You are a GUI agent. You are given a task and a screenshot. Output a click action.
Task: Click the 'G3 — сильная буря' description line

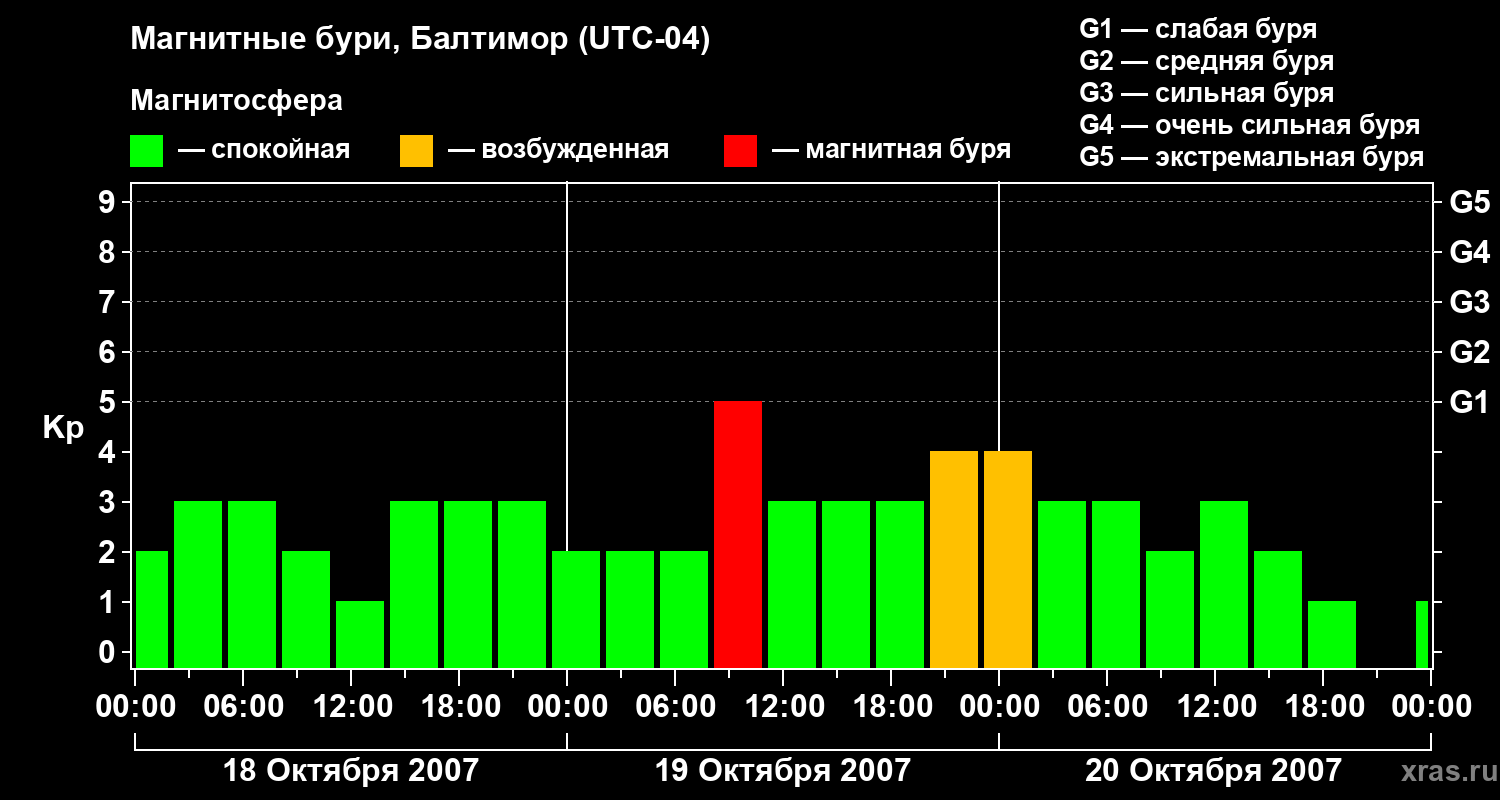1206,93
